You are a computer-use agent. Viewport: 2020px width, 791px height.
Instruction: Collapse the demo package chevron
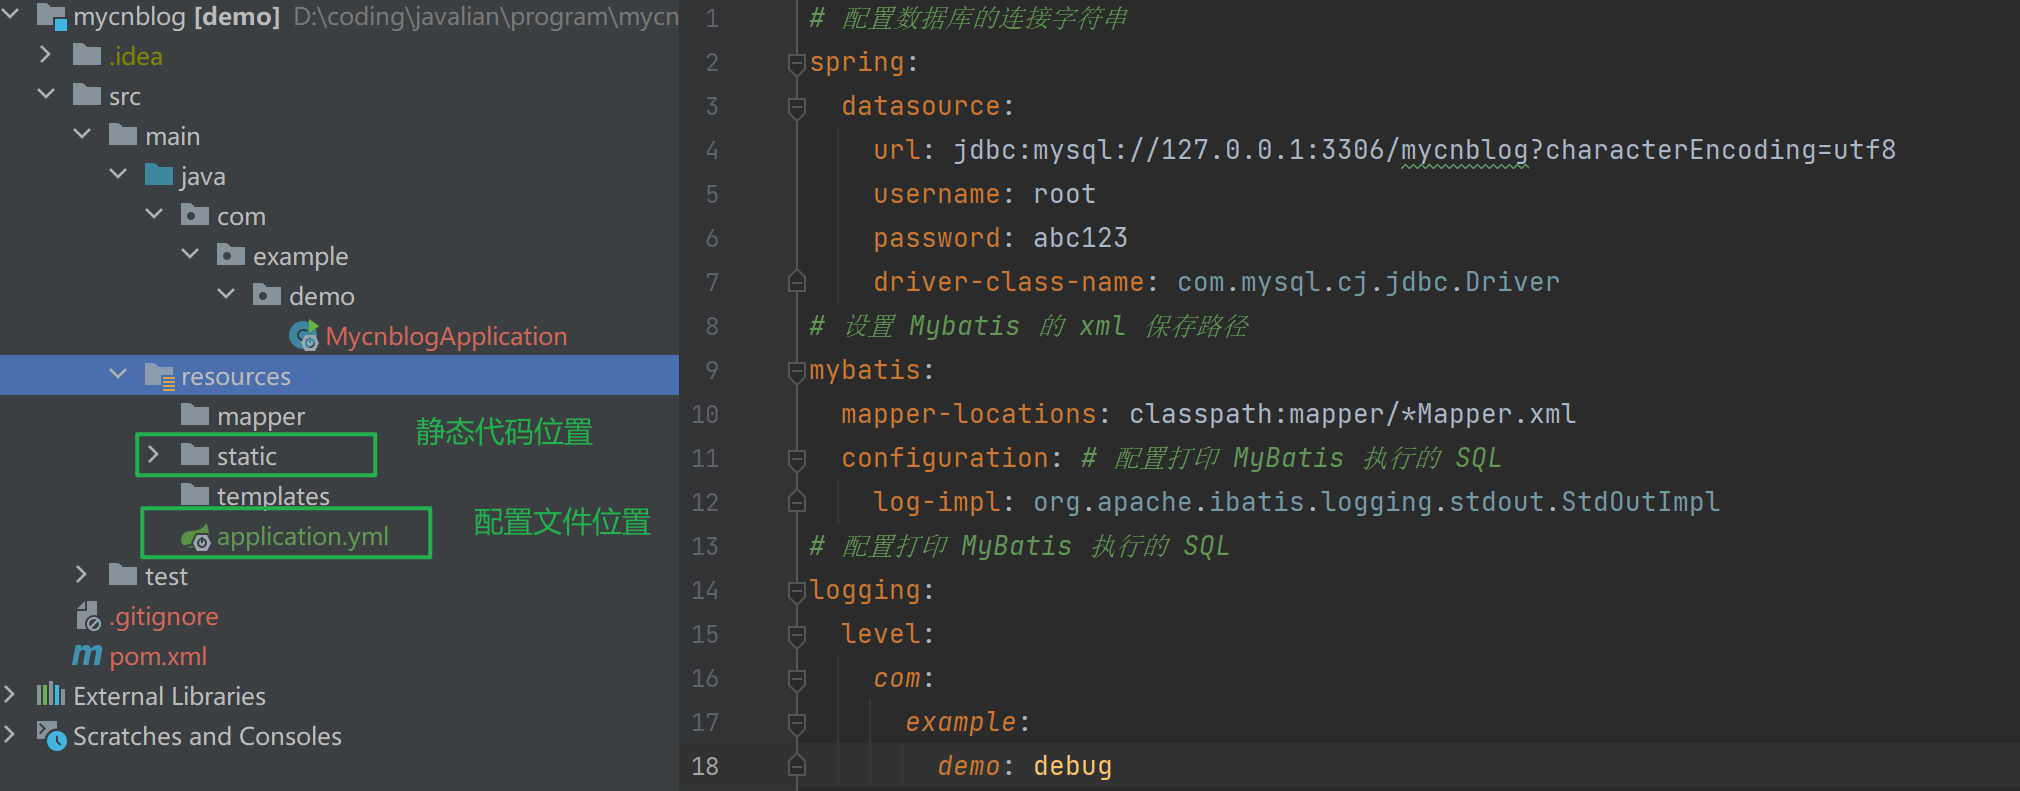point(226,294)
